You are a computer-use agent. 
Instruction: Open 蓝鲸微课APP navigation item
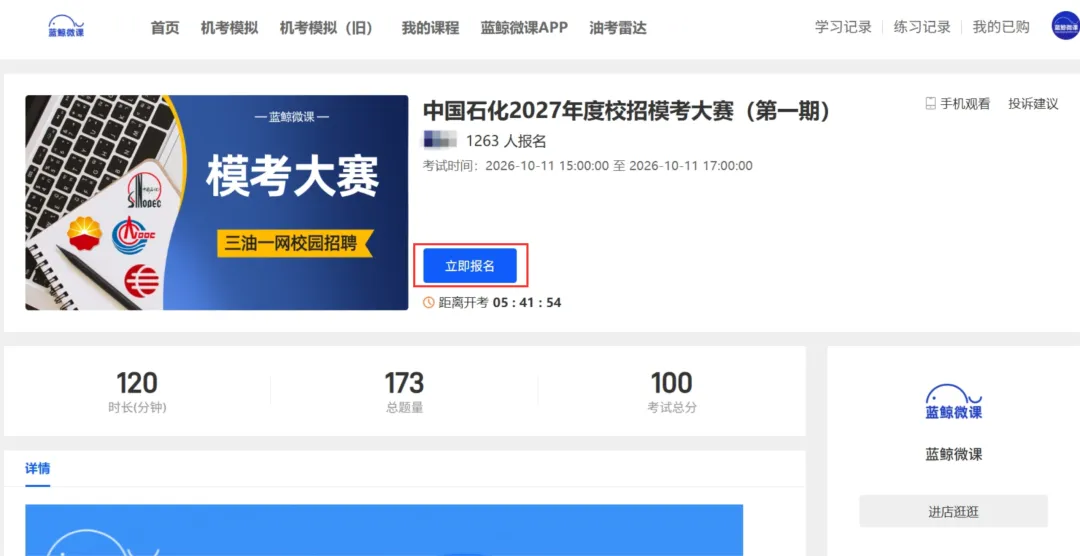click(x=524, y=28)
